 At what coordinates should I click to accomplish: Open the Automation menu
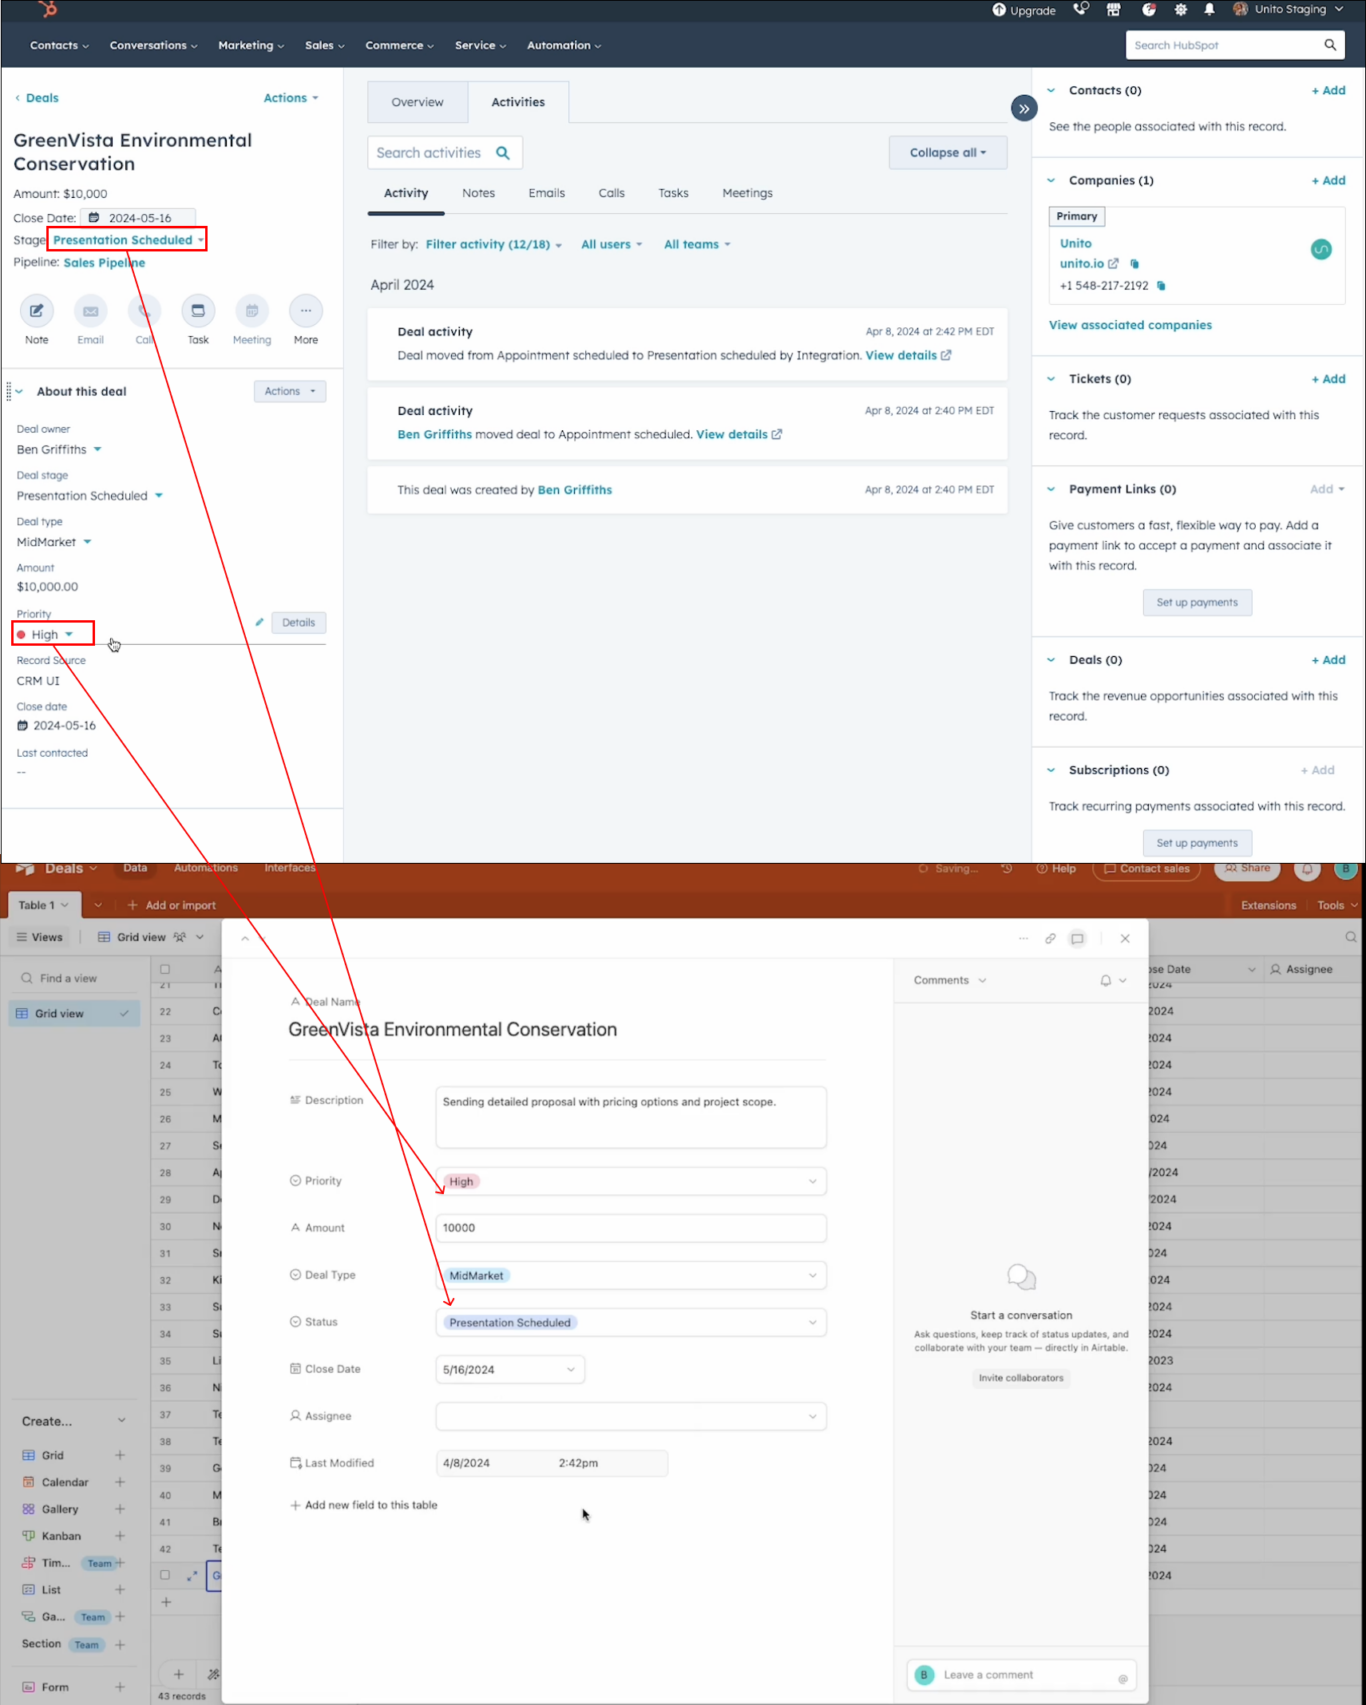point(564,46)
